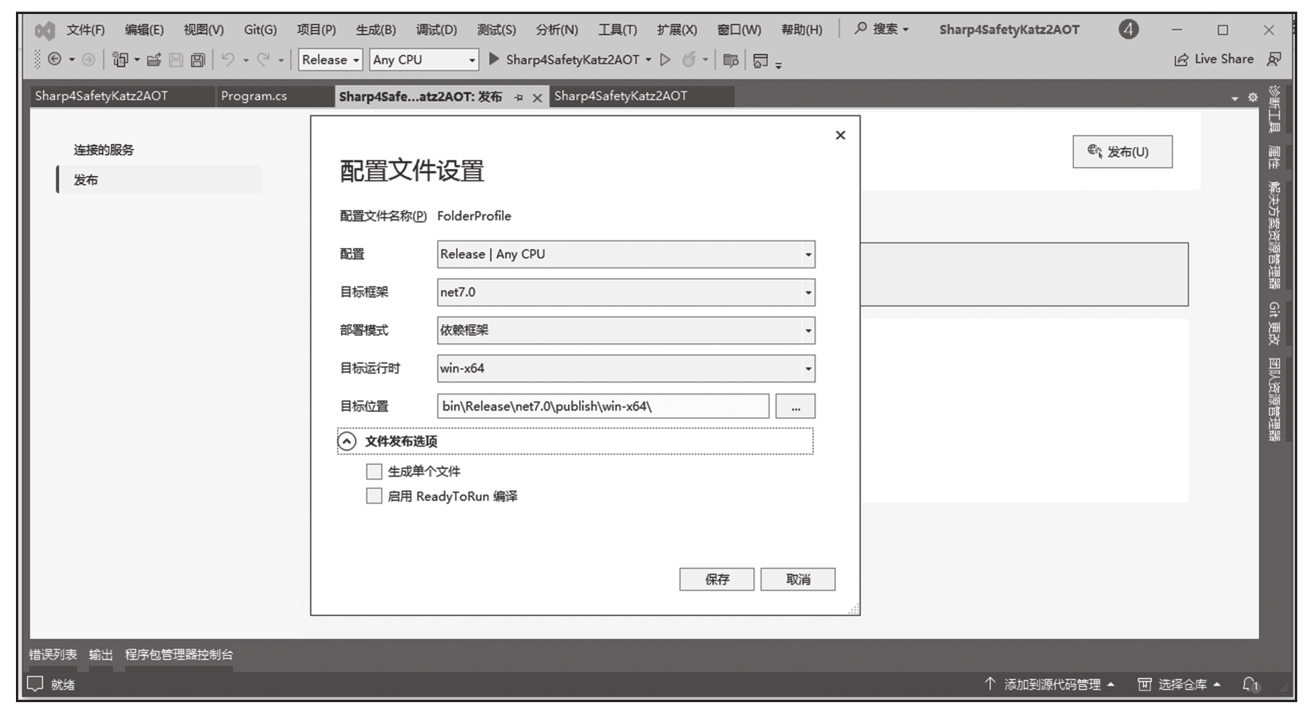Image resolution: width=1313 pixels, height=713 pixels.
Task: Click the 保存 button in dialog
Action: (717, 579)
